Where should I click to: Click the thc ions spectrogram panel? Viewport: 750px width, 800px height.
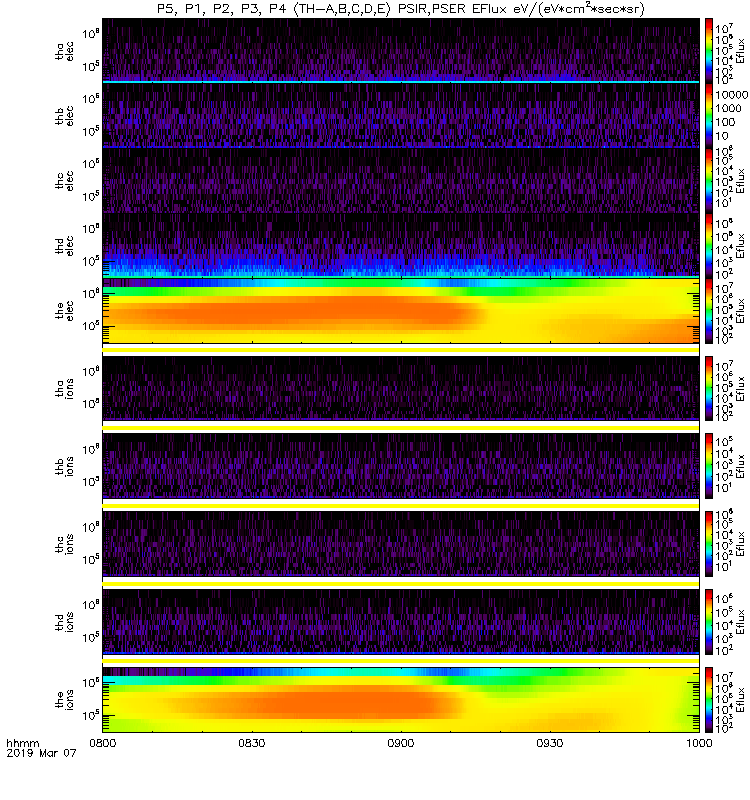(401, 544)
